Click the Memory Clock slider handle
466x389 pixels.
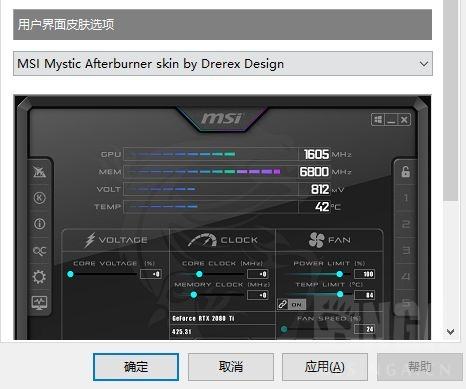[194, 295]
